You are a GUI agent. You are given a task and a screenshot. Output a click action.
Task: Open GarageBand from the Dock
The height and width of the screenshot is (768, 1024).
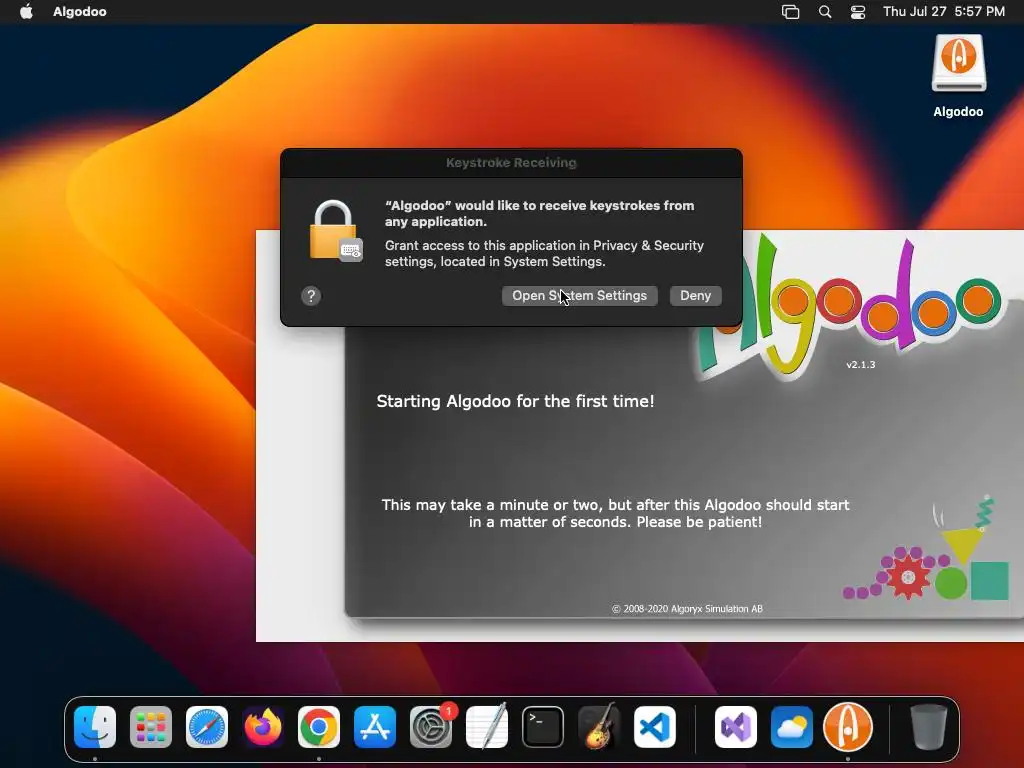click(x=599, y=727)
